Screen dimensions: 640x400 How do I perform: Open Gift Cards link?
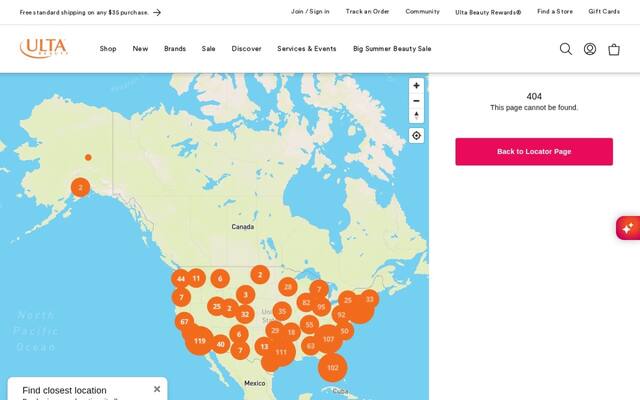604,12
